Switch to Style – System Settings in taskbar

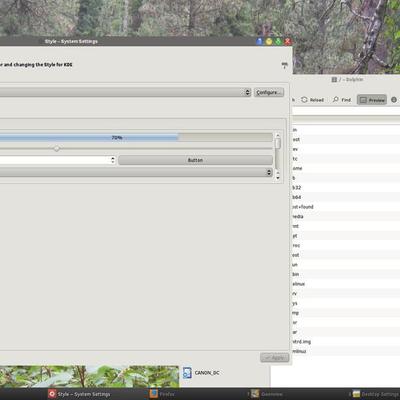(79, 394)
